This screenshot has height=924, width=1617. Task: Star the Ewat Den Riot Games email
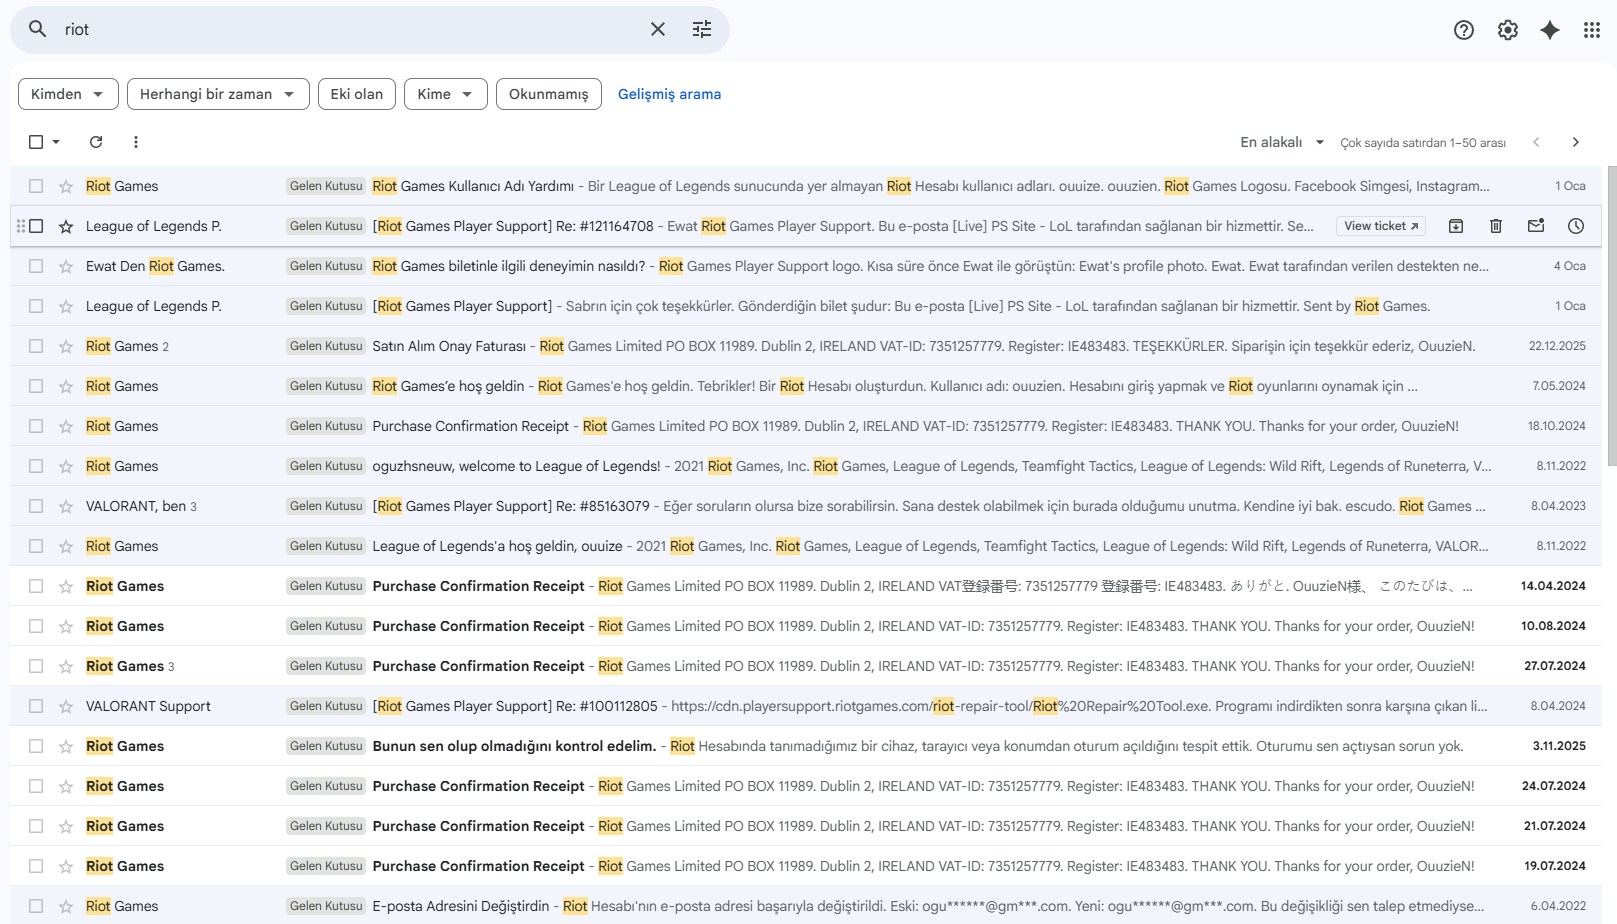click(x=66, y=266)
